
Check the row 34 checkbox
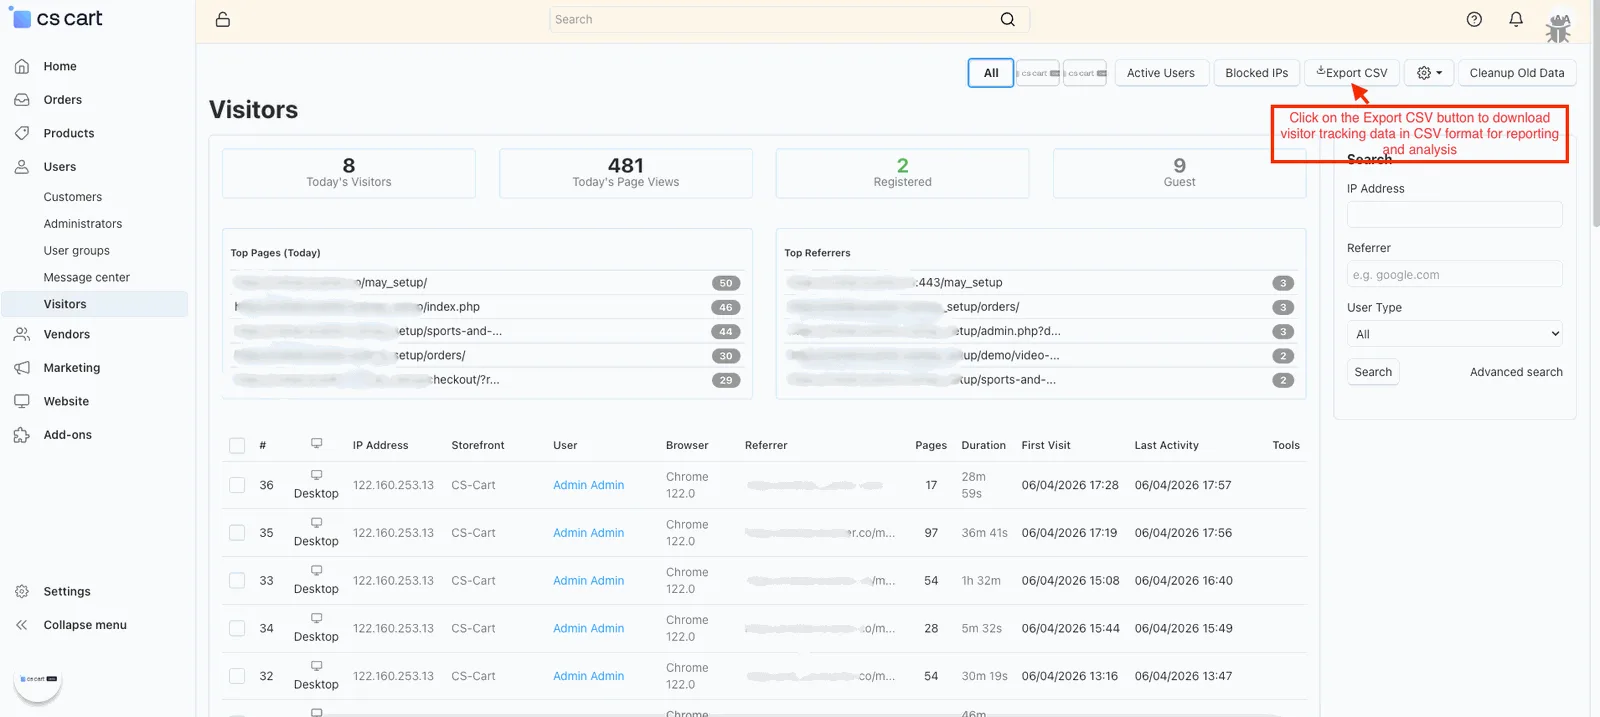(x=237, y=629)
